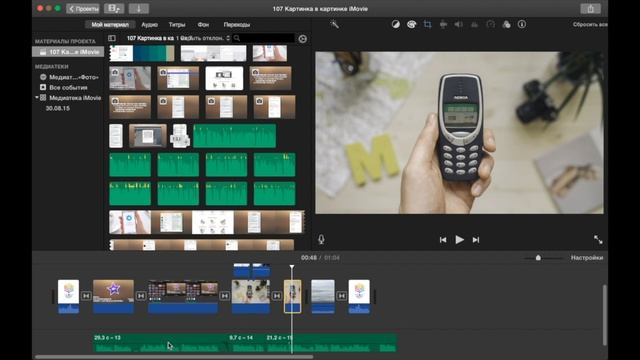Click transition icon before selected phone clip
This screenshot has width=640, height=360.
[277, 296]
